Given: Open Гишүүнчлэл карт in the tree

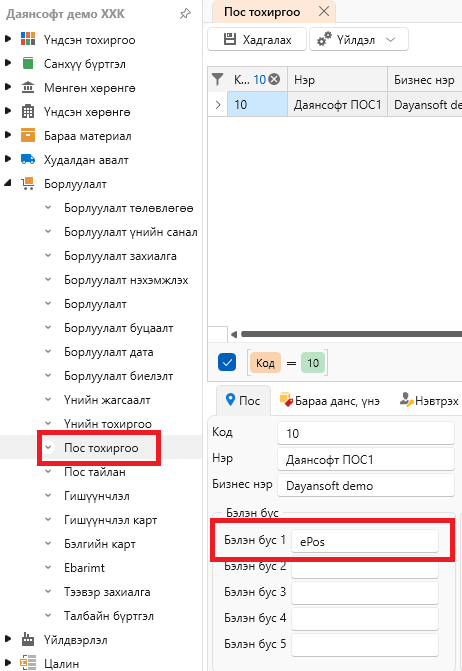Looking at the screenshot, I should 110,520.
